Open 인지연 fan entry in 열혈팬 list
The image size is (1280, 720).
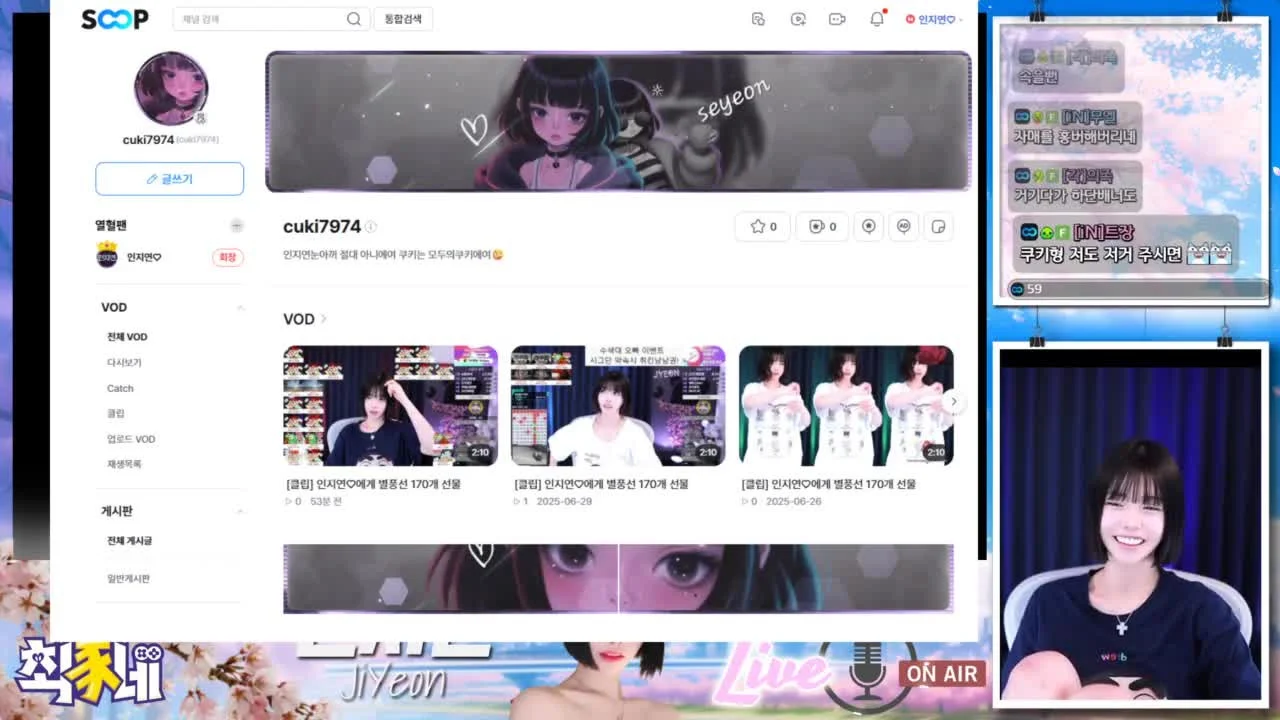tap(129, 257)
